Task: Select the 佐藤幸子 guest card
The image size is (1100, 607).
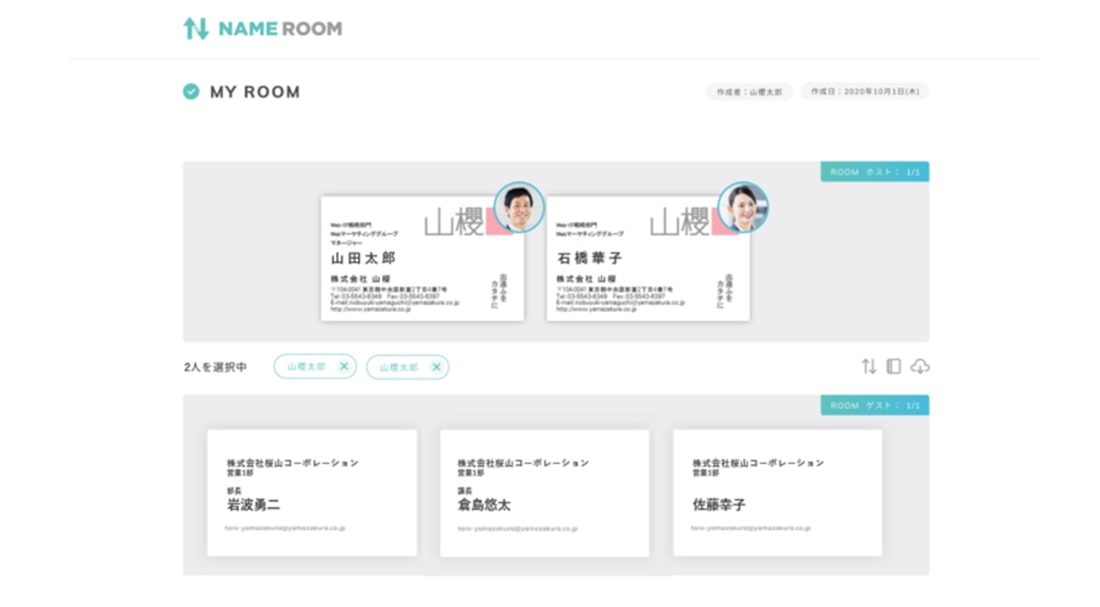Action: pos(777,493)
